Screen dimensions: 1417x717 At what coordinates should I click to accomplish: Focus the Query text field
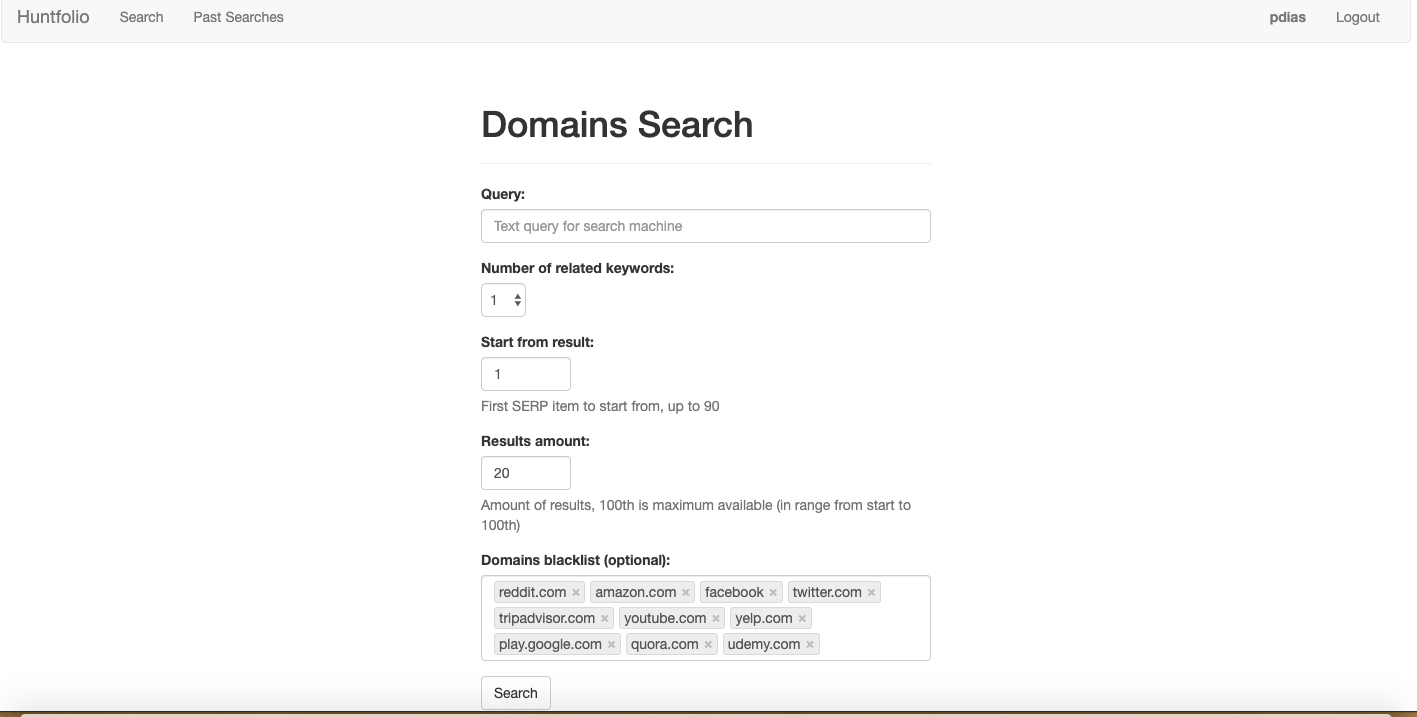(x=706, y=226)
